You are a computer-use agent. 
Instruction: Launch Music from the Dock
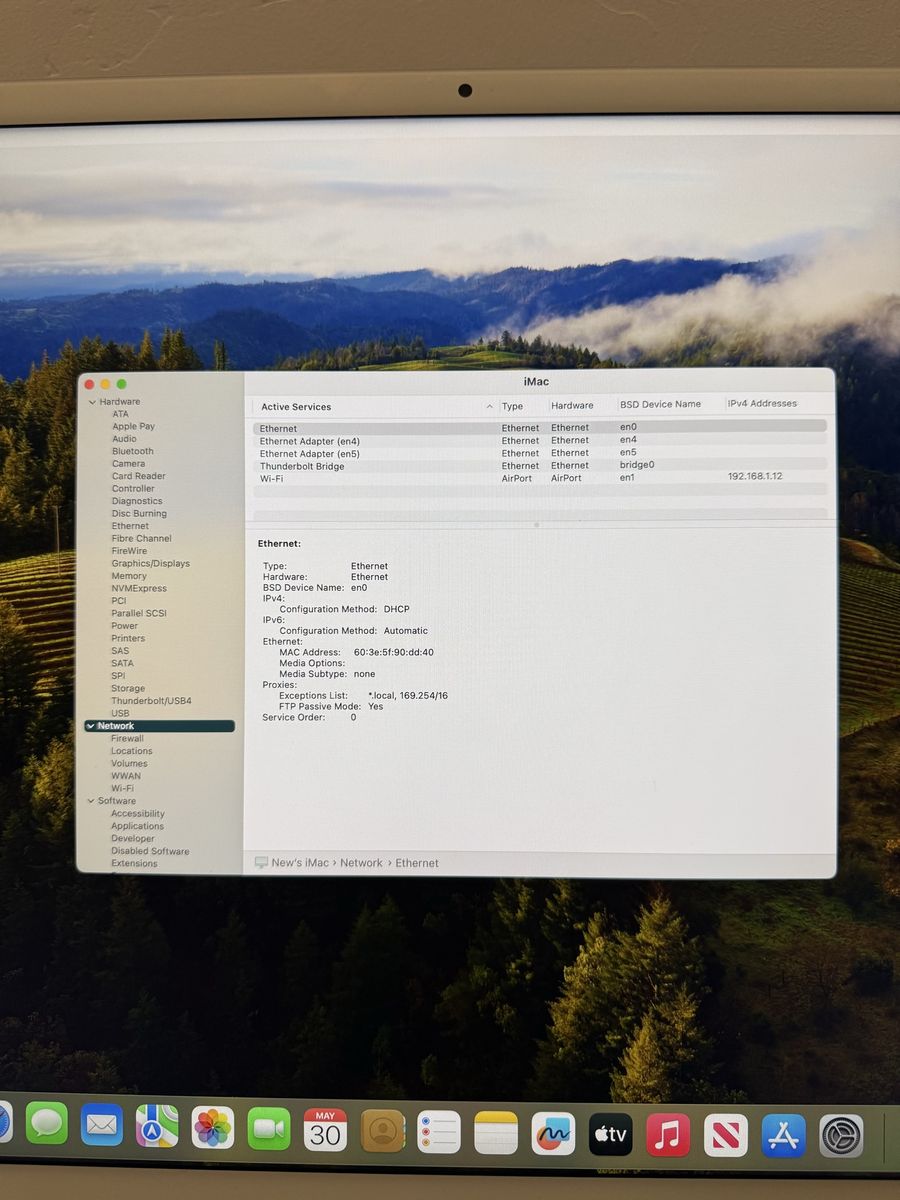[x=668, y=1135]
